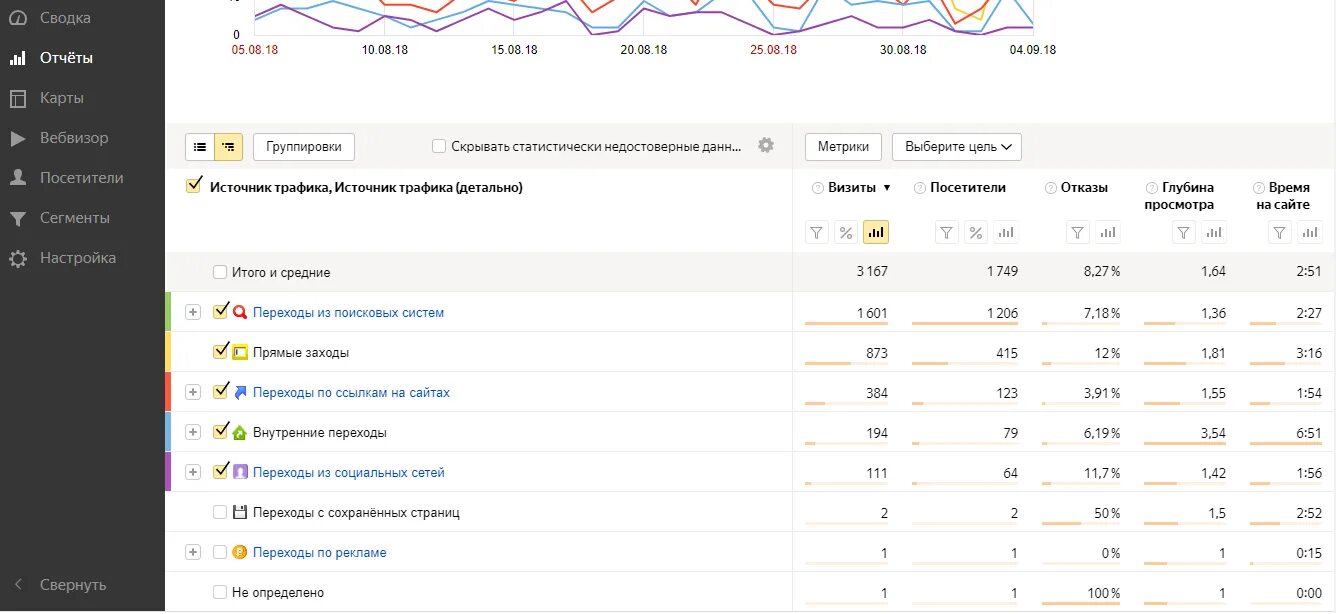Check the Итого и средние checkbox
This screenshot has width=1336, height=614.
220,272
